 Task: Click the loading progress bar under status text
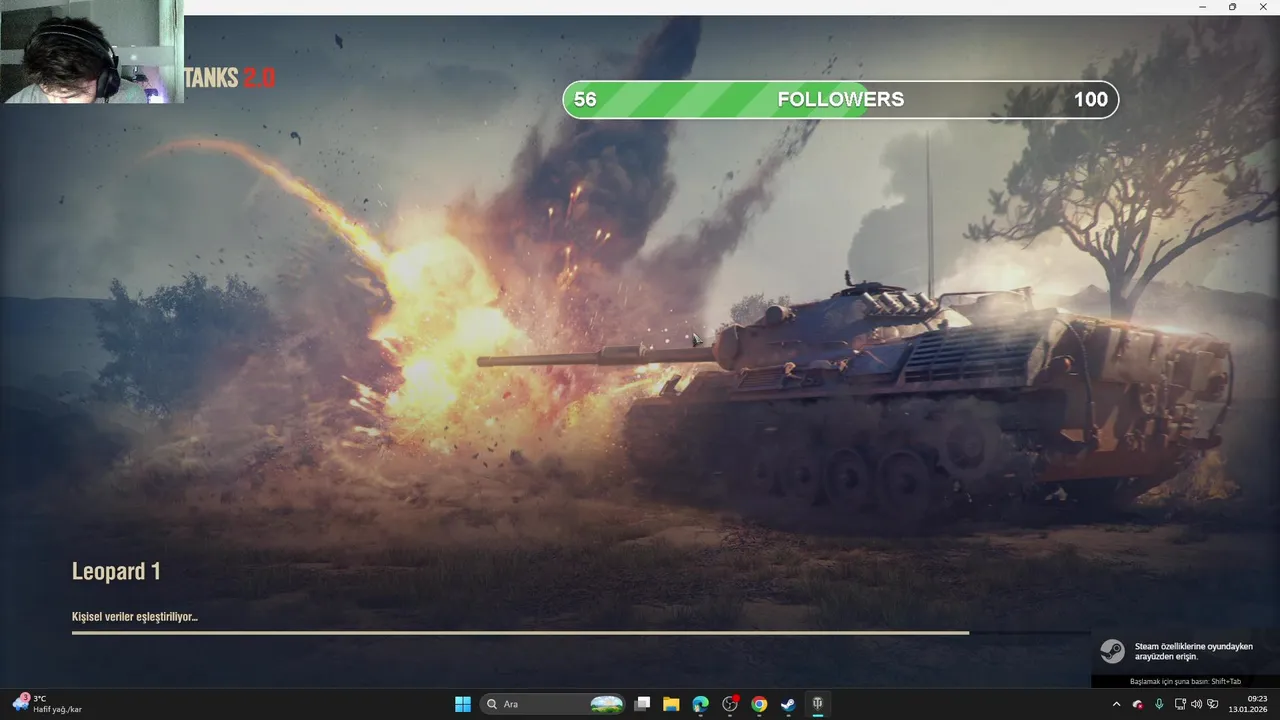(x=580, y=633)
